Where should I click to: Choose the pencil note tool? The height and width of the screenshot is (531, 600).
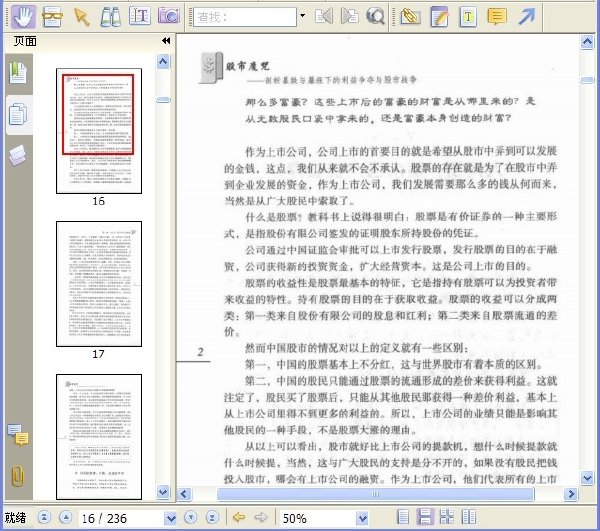[x=439, y=16]
